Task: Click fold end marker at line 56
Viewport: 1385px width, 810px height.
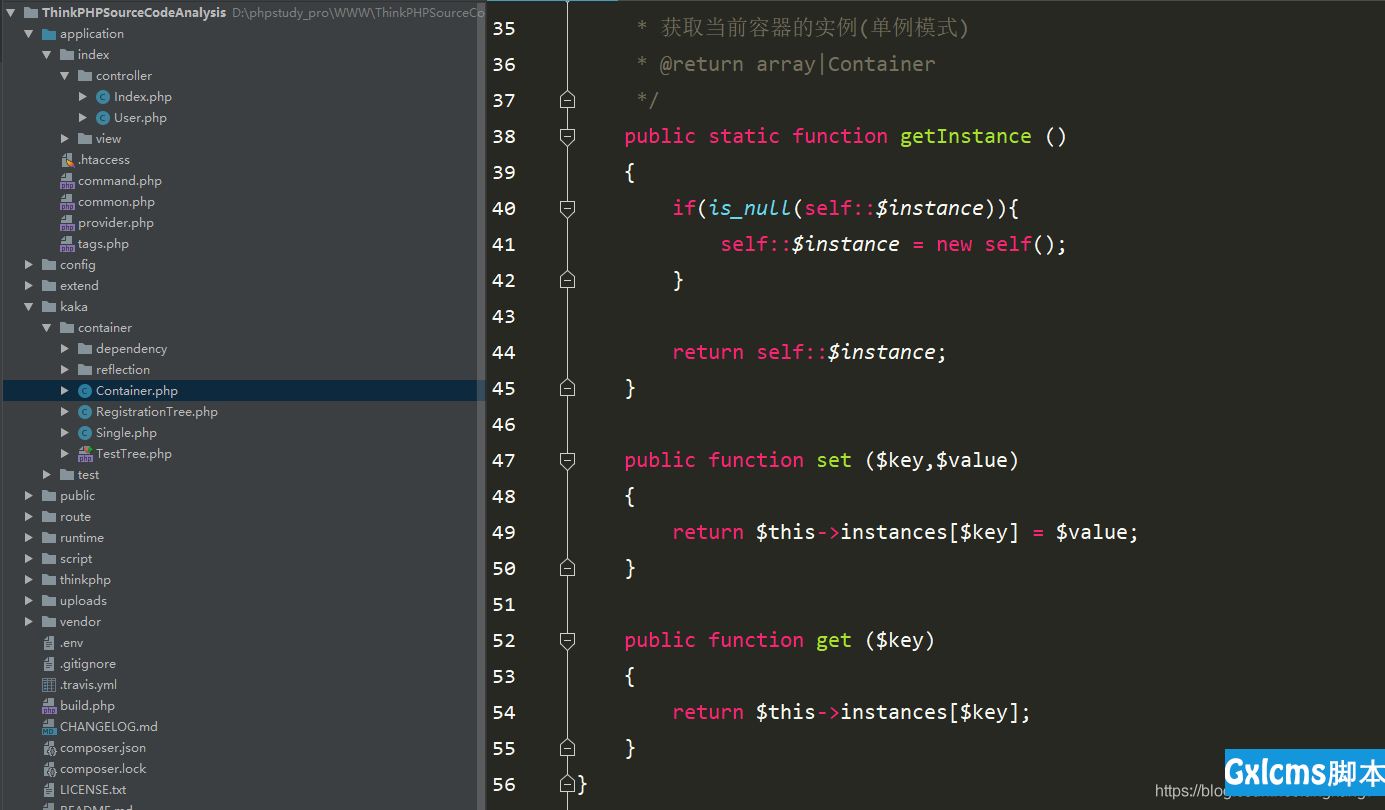Action: [568, 784]
